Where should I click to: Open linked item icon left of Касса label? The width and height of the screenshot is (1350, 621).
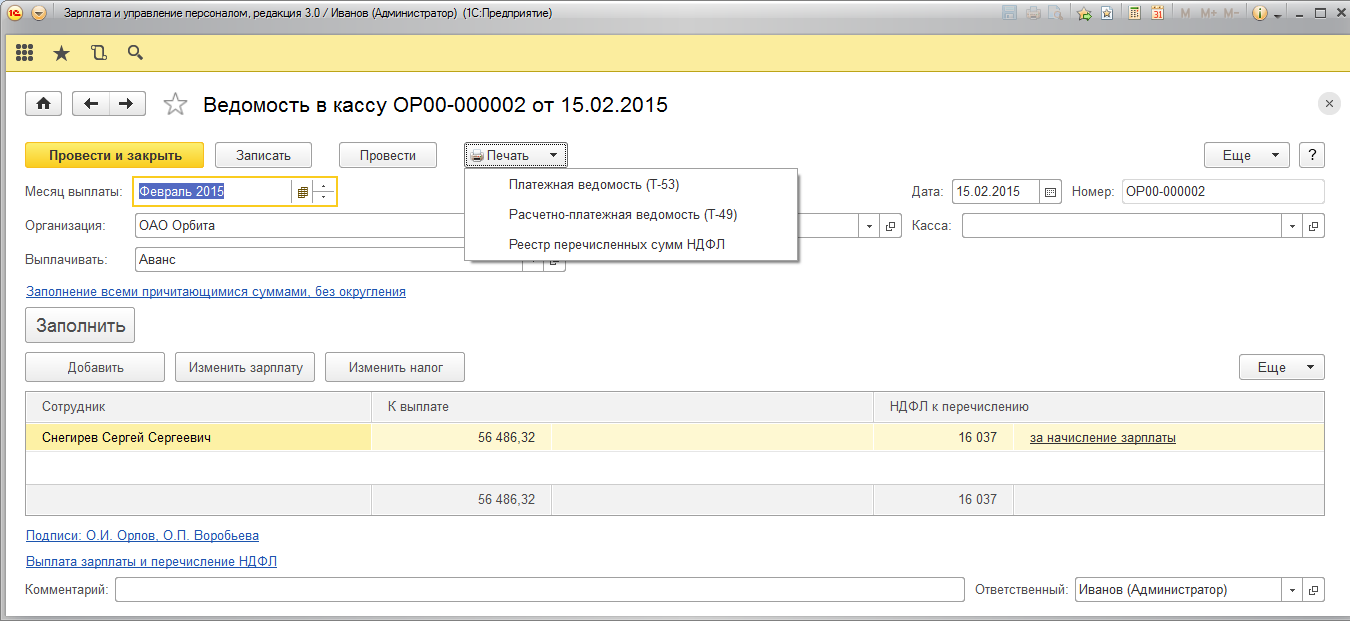(889, 226)
